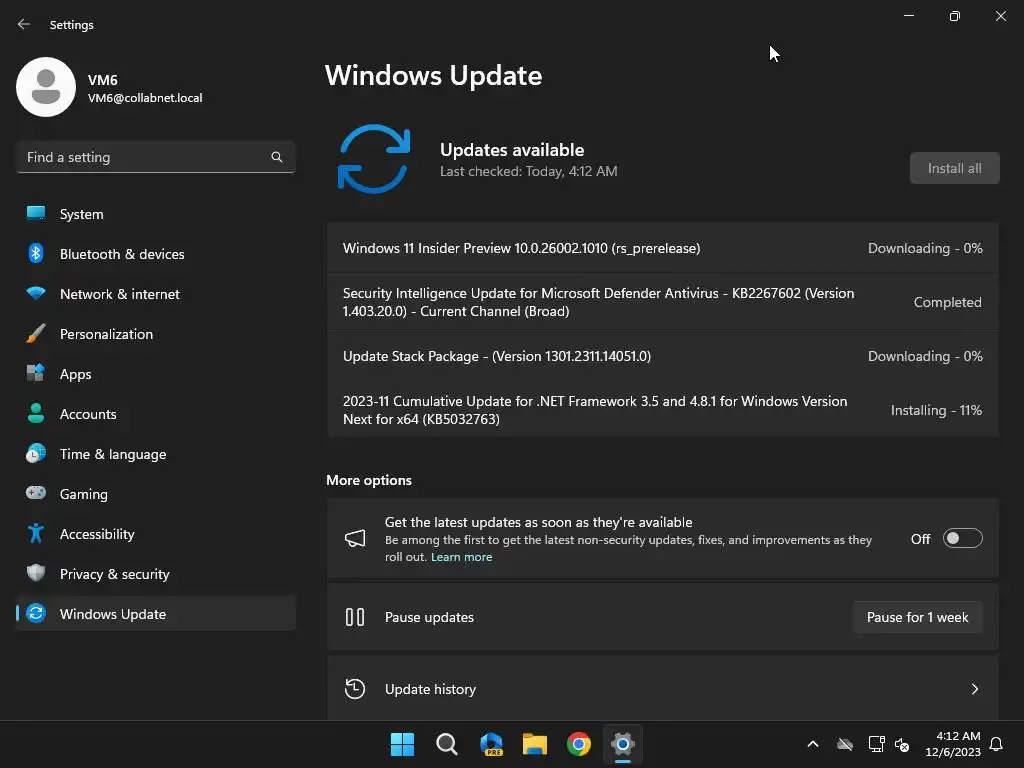This screenshot has width=1024, height=768.
Task: Click the Privacy & security shield icon
Action: pos(36,573)
